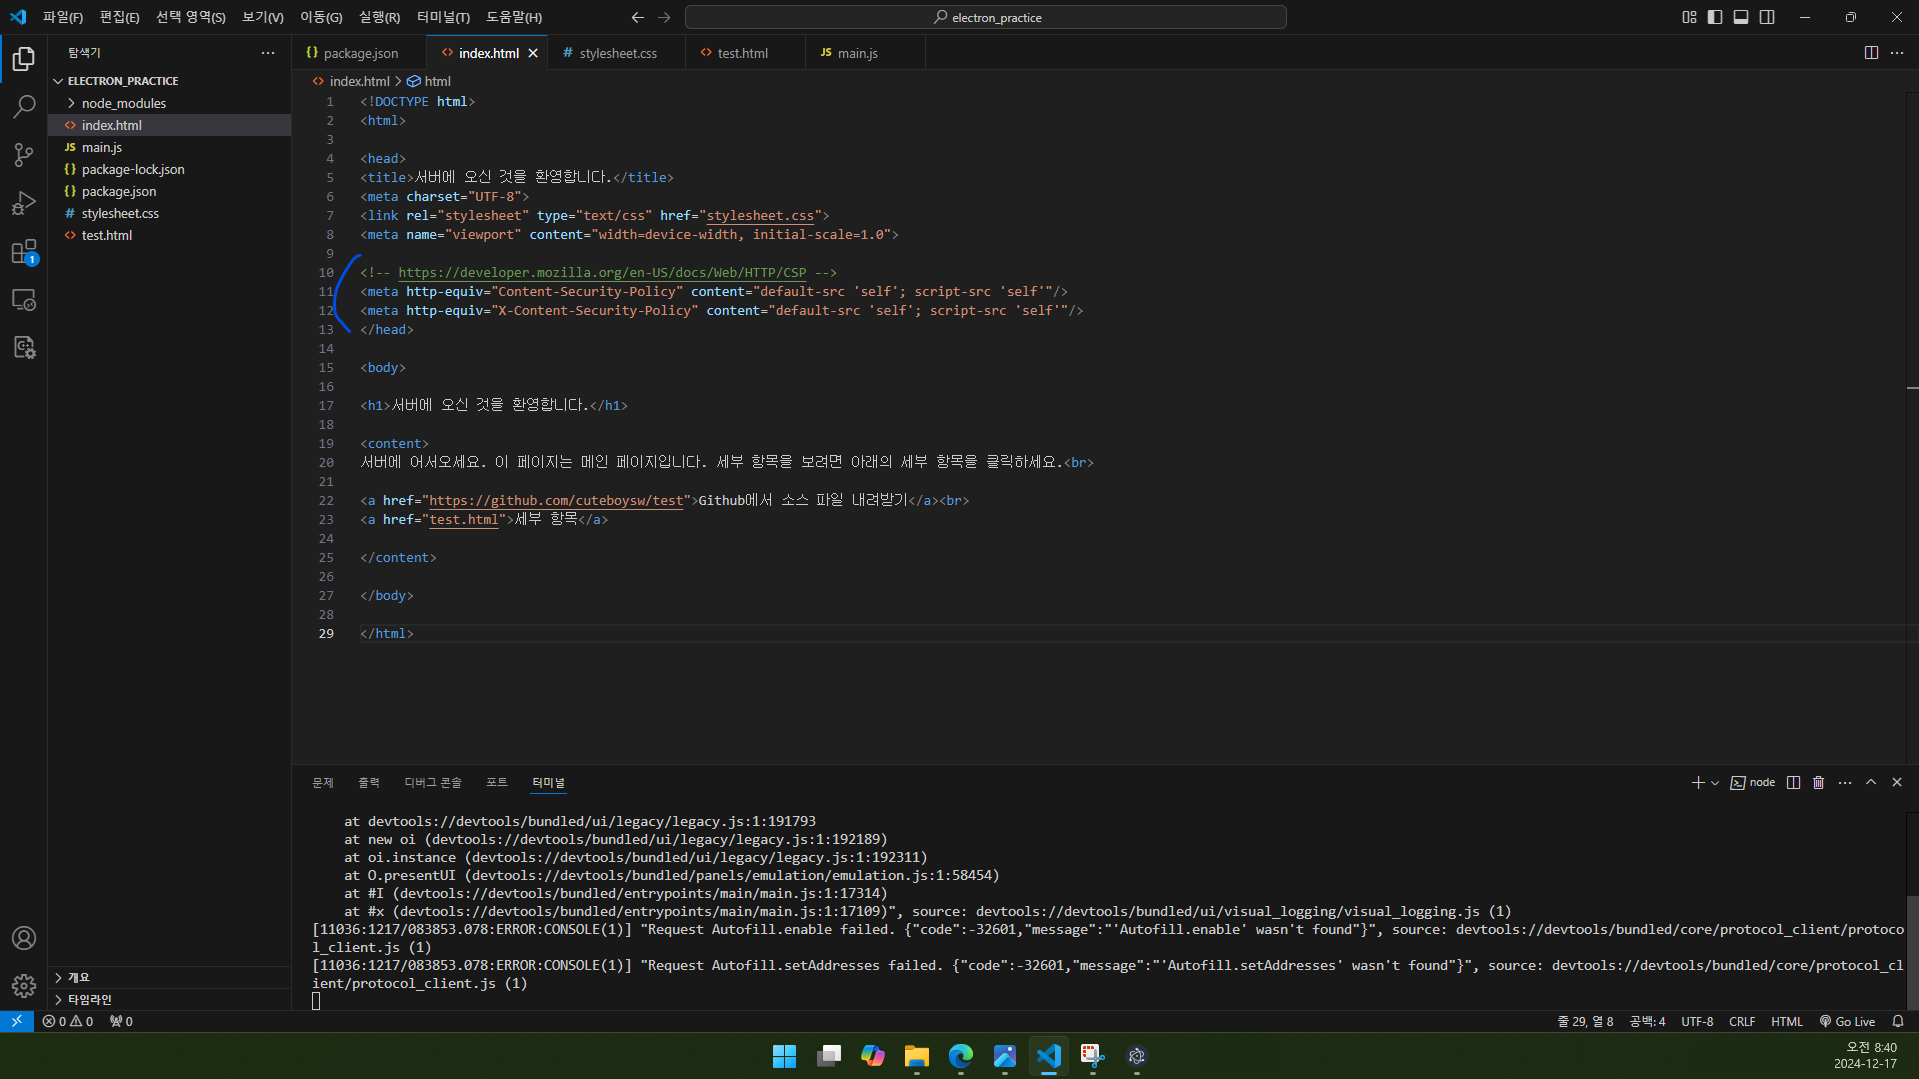Follow the developer.mozilla.org CSP link

coord(602,272)
